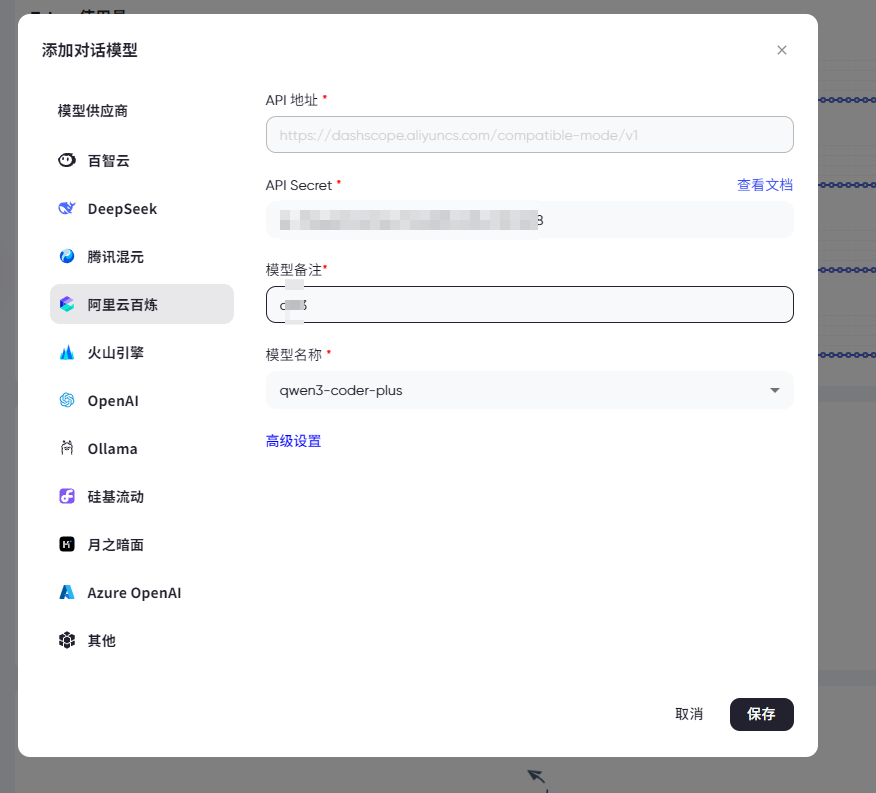Pick Ollama provider label
876x793 pixels.
(112, 449)
